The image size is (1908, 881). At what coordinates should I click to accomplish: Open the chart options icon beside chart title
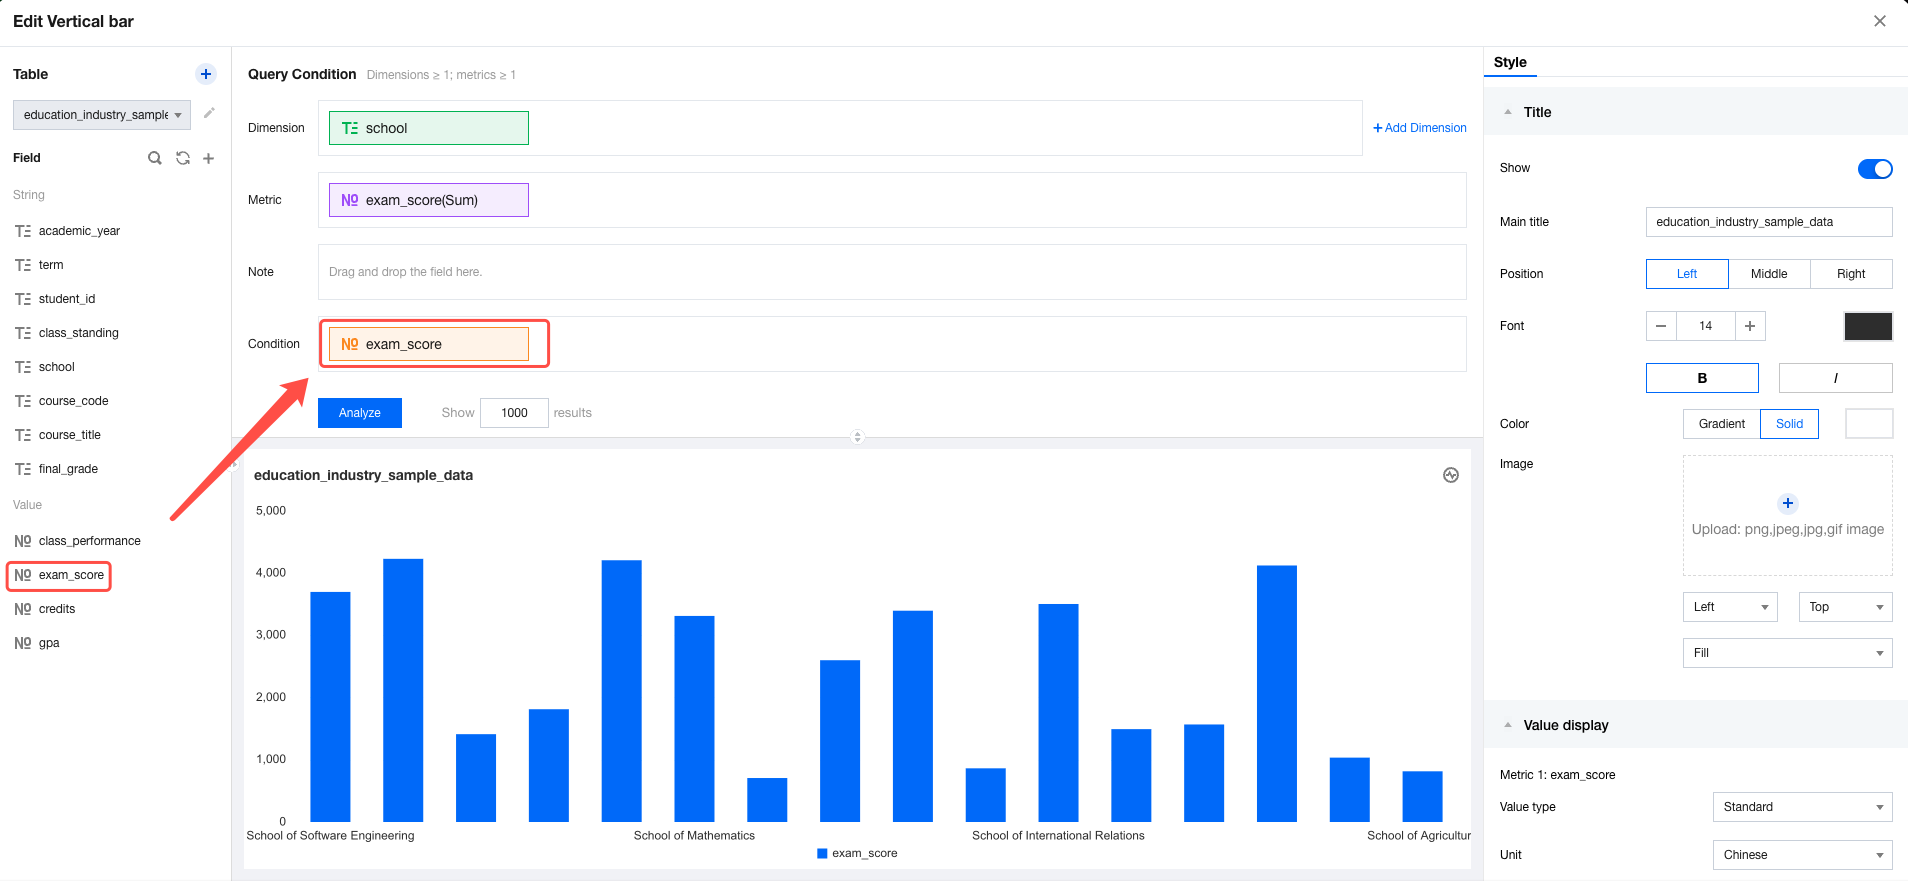pos(1451,475)
